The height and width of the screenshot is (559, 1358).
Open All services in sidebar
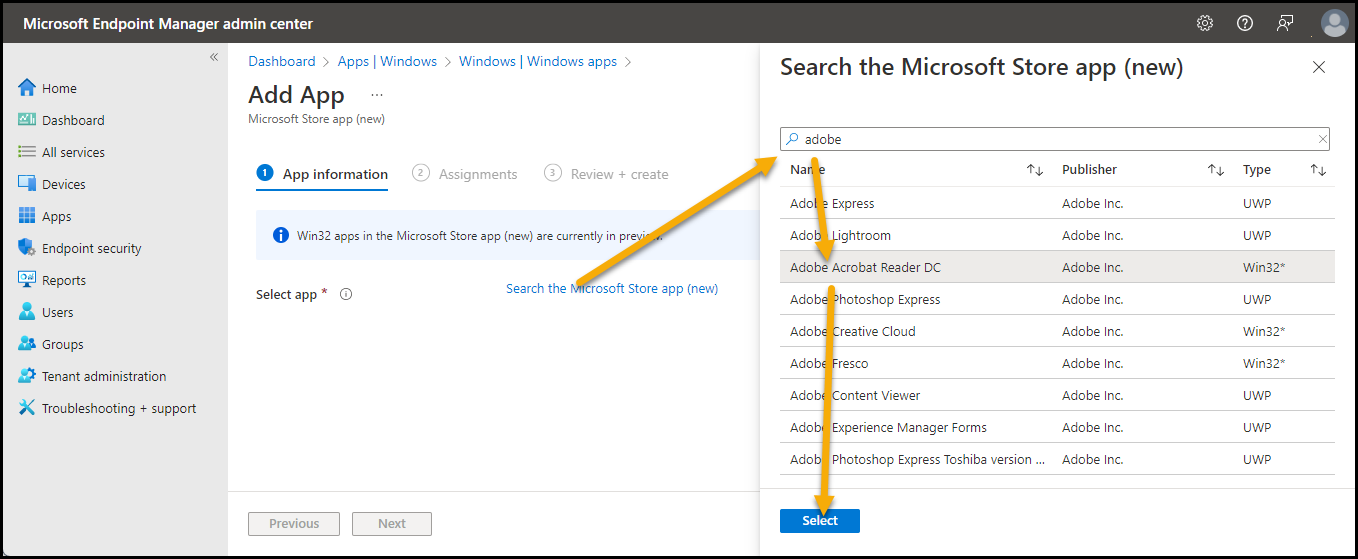(x=73, y=152)
